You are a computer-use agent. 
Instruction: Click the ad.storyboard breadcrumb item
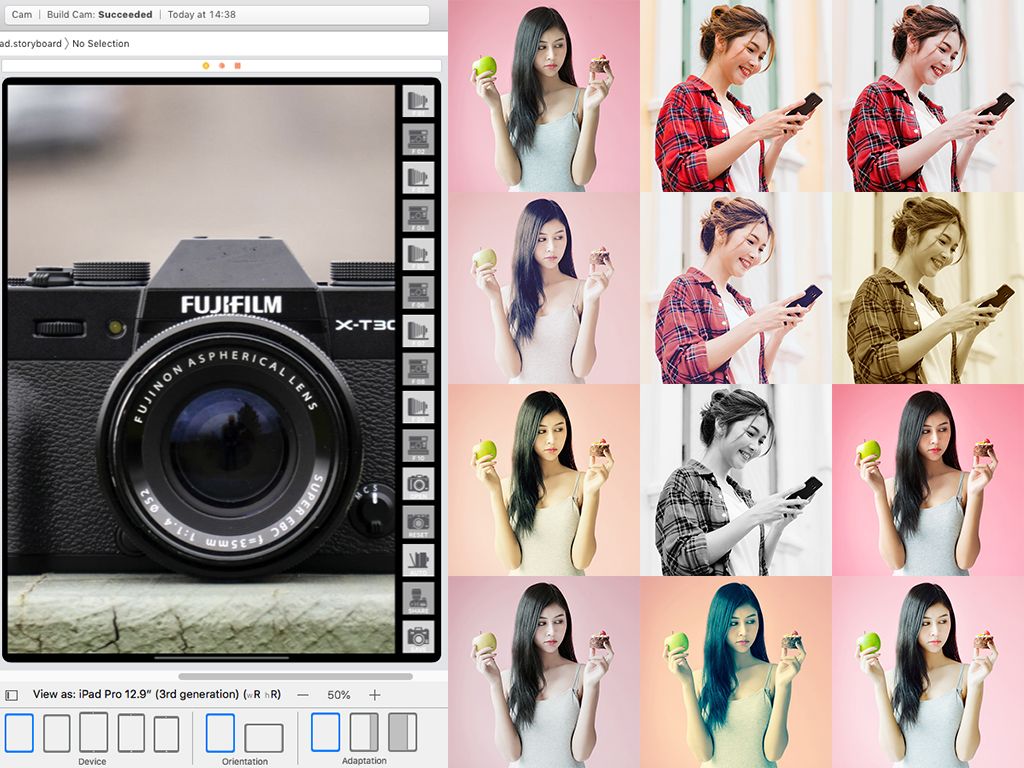pos(31,44)
